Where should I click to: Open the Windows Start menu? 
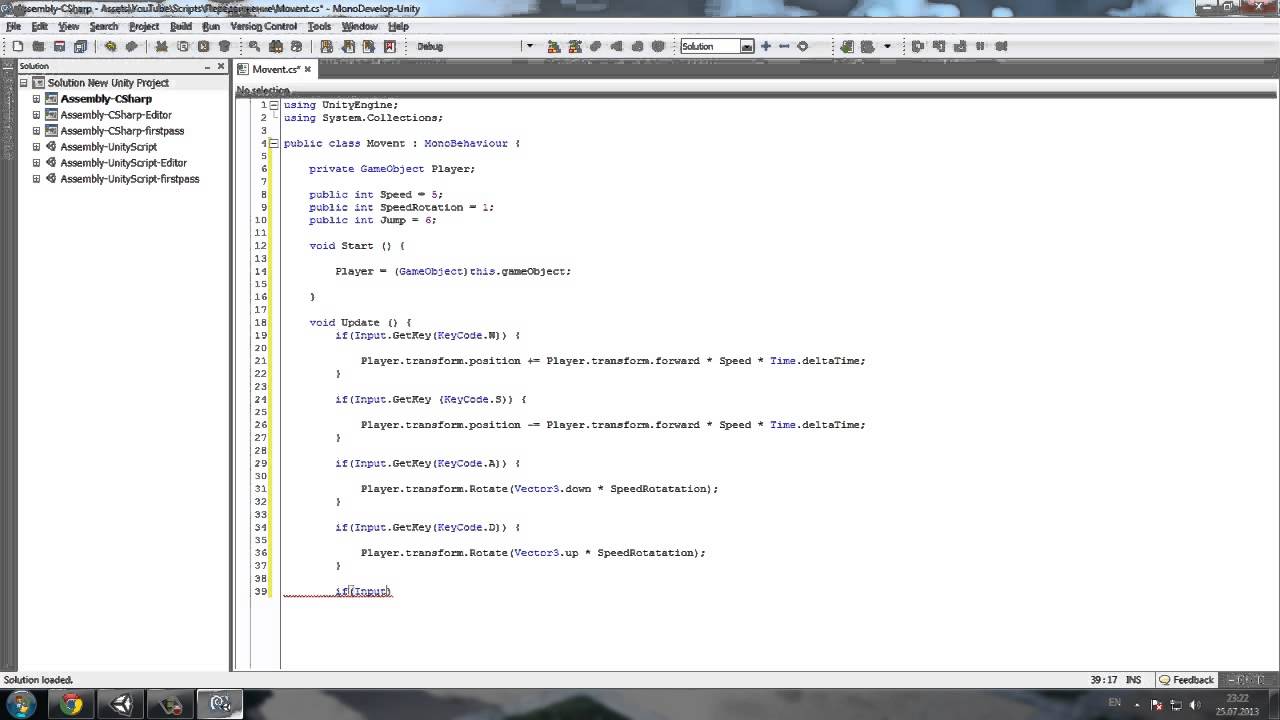click(20, 704)
